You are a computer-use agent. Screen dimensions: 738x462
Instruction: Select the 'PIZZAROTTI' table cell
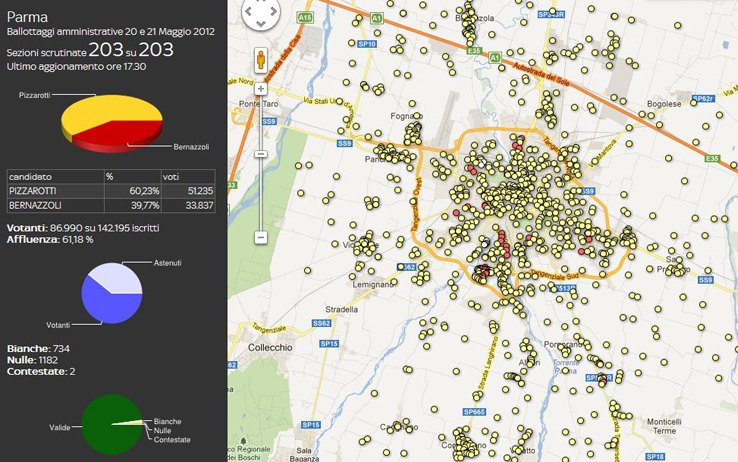pos(56,191)
